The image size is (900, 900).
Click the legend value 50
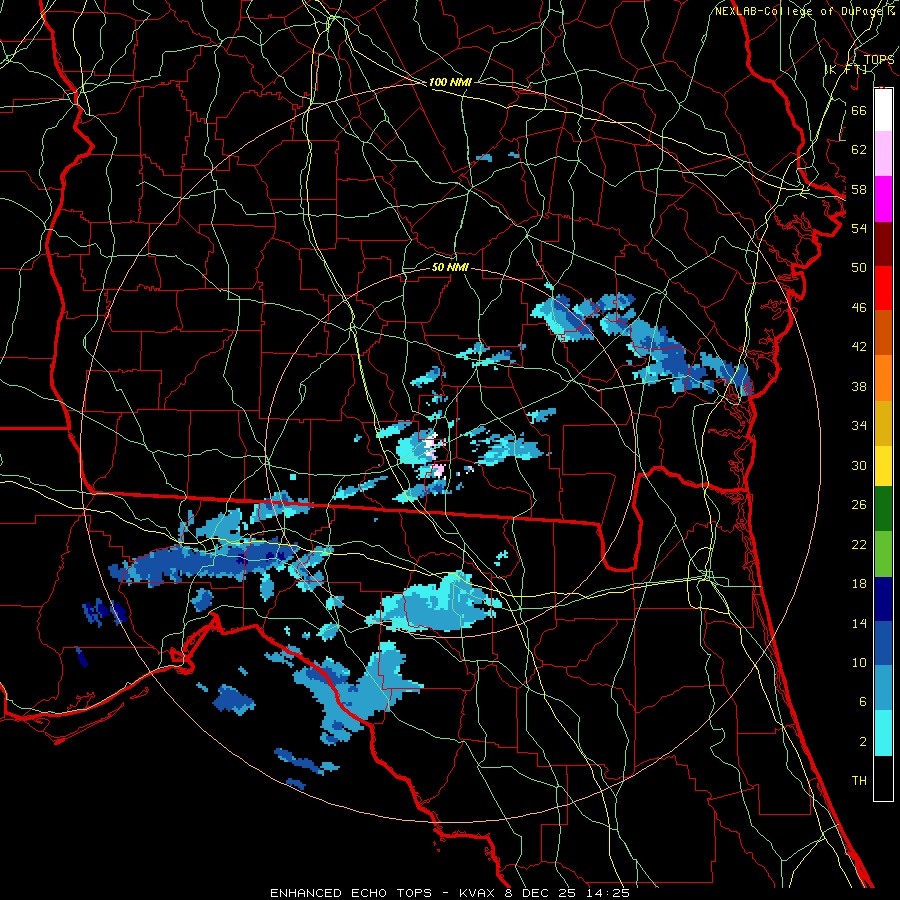coord(859,267)
